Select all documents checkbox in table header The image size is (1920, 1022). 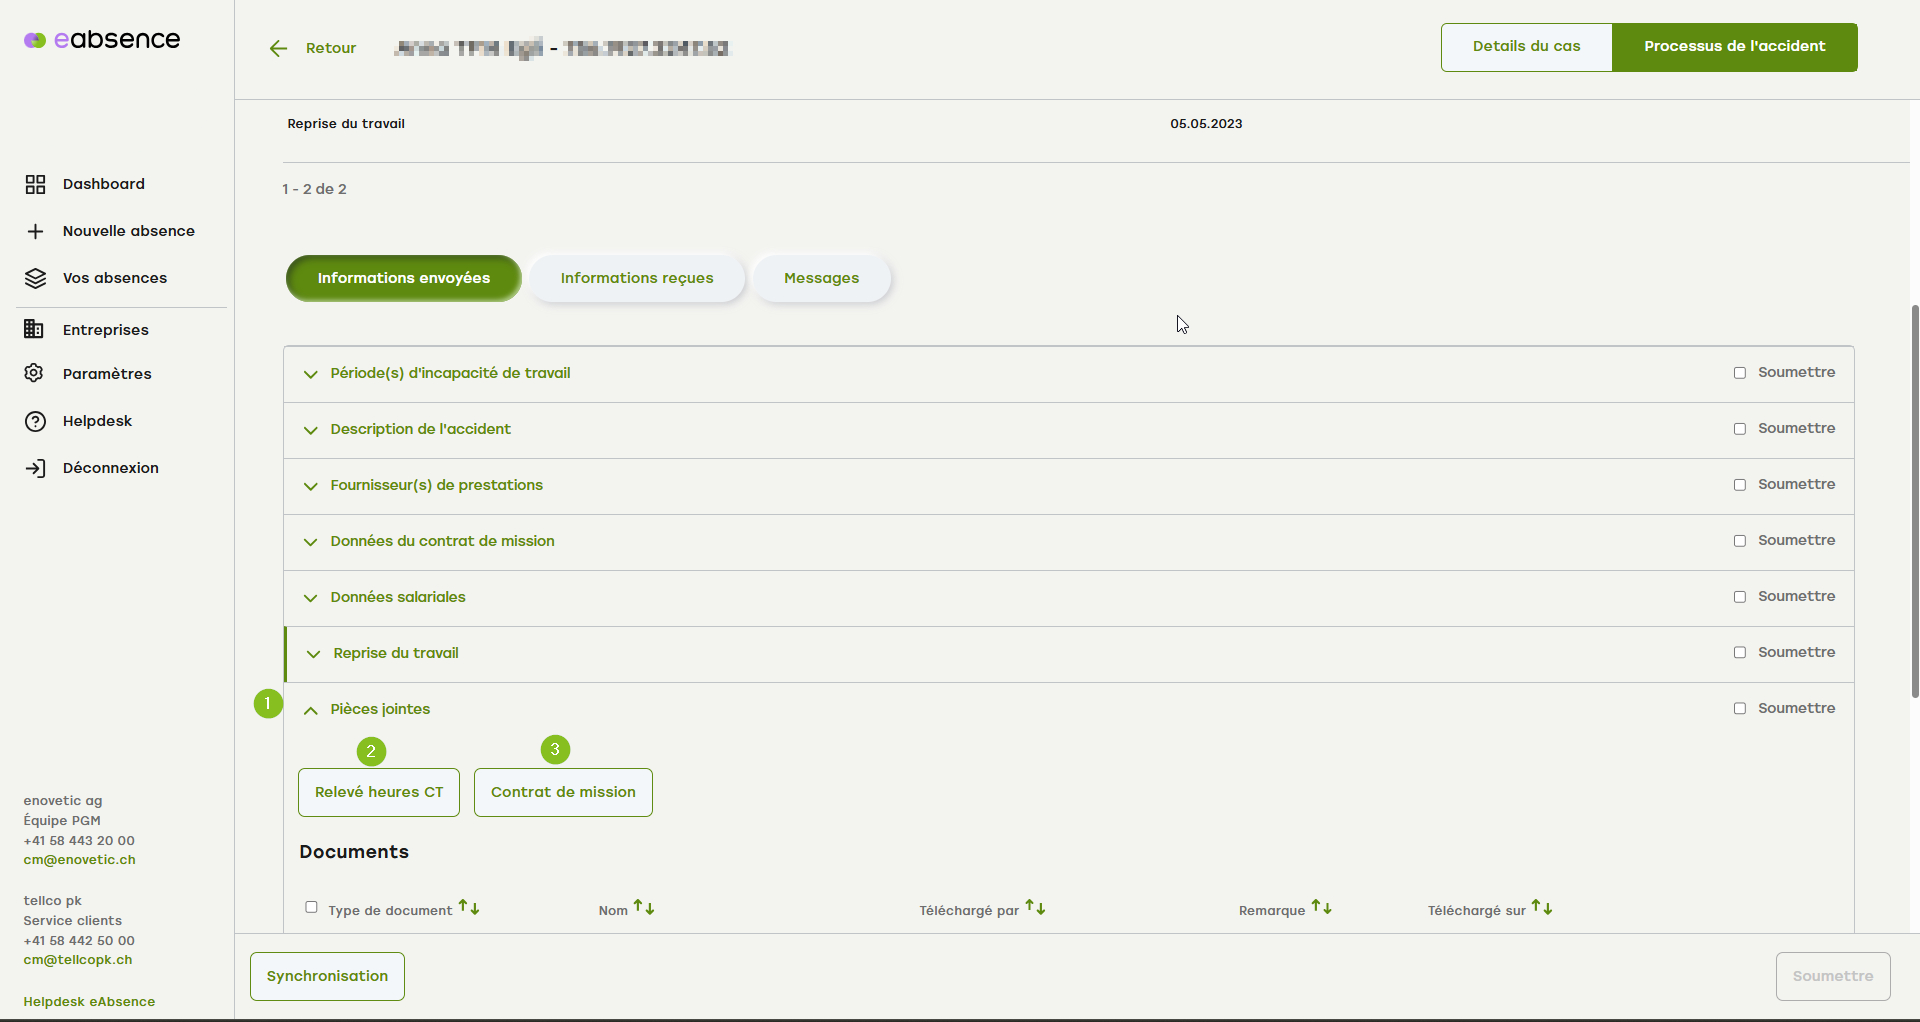pyautogui.click(x=311, y=907)
